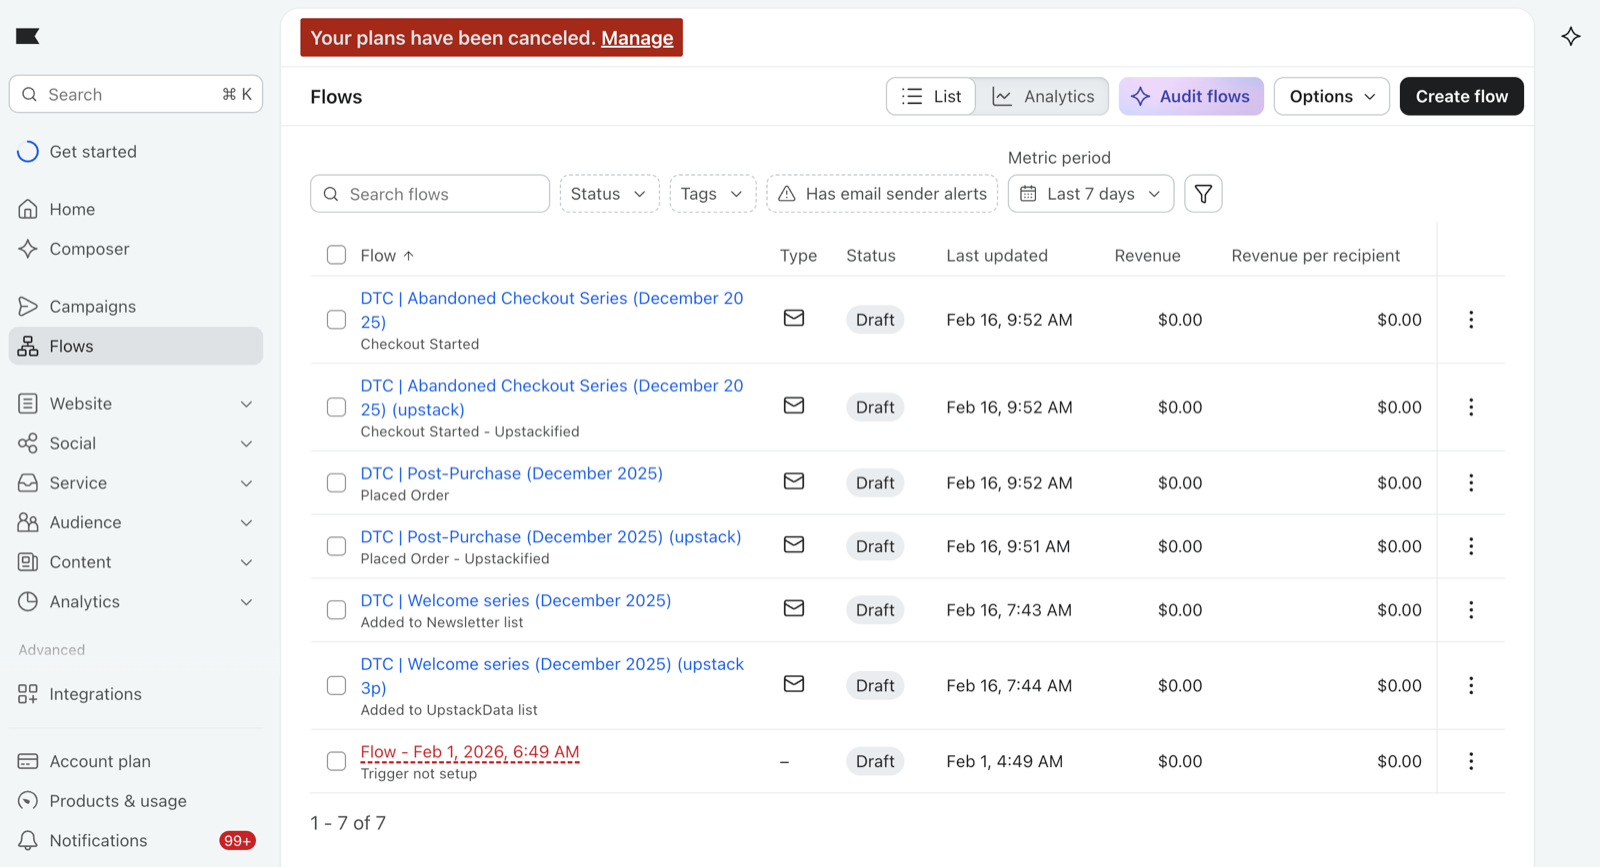
Task: Expand the Website section in sidebar
Action: coord(136,404)
